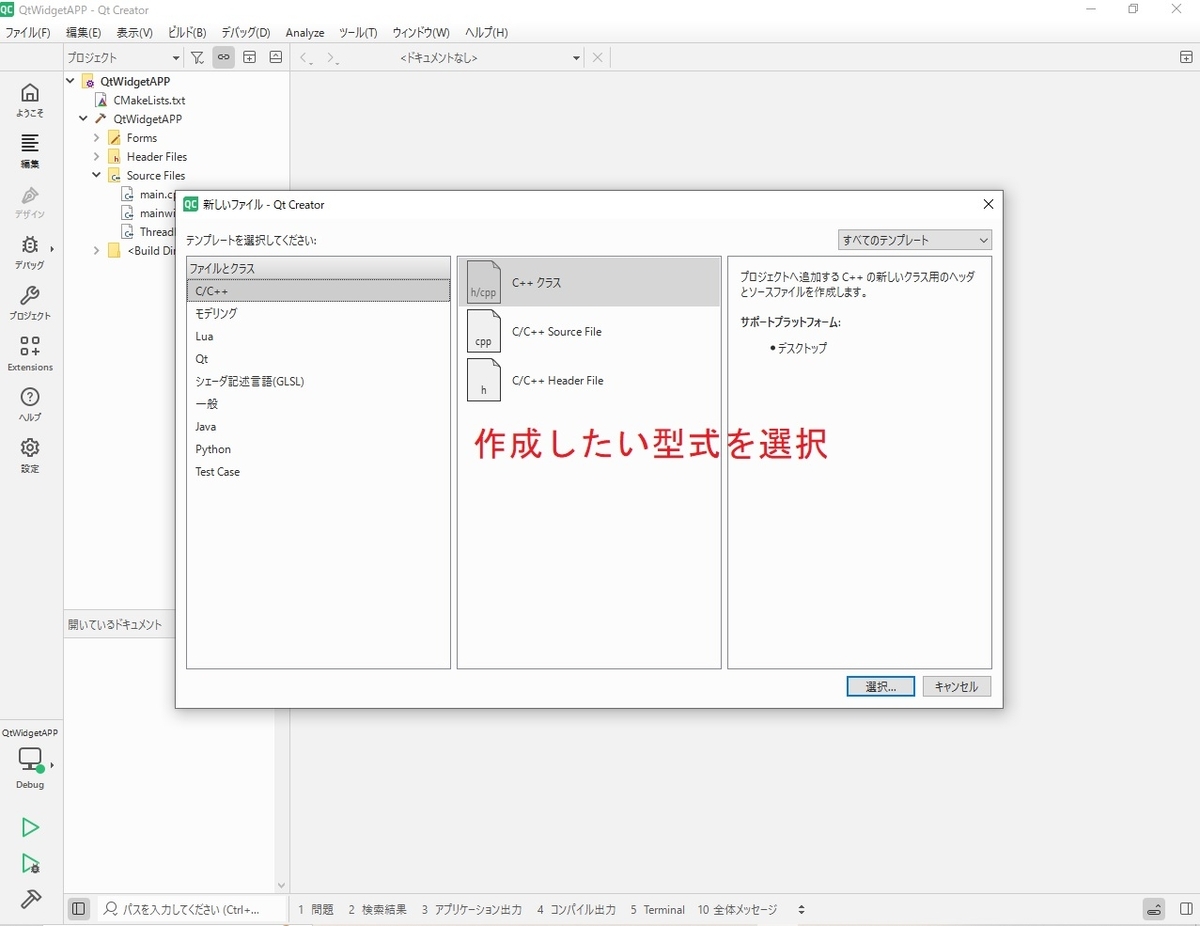
Task: Select the Python category
Action: [318, 449]
